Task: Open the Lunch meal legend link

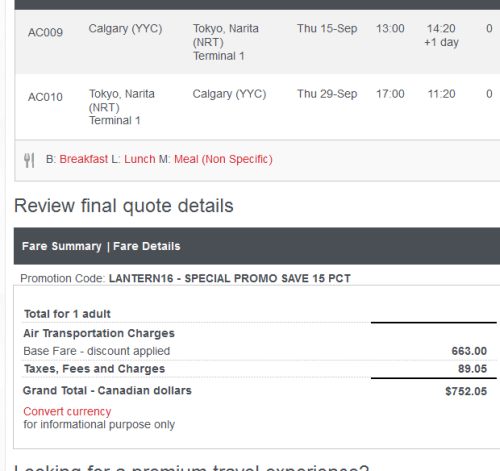Action: tap(140, 159)
